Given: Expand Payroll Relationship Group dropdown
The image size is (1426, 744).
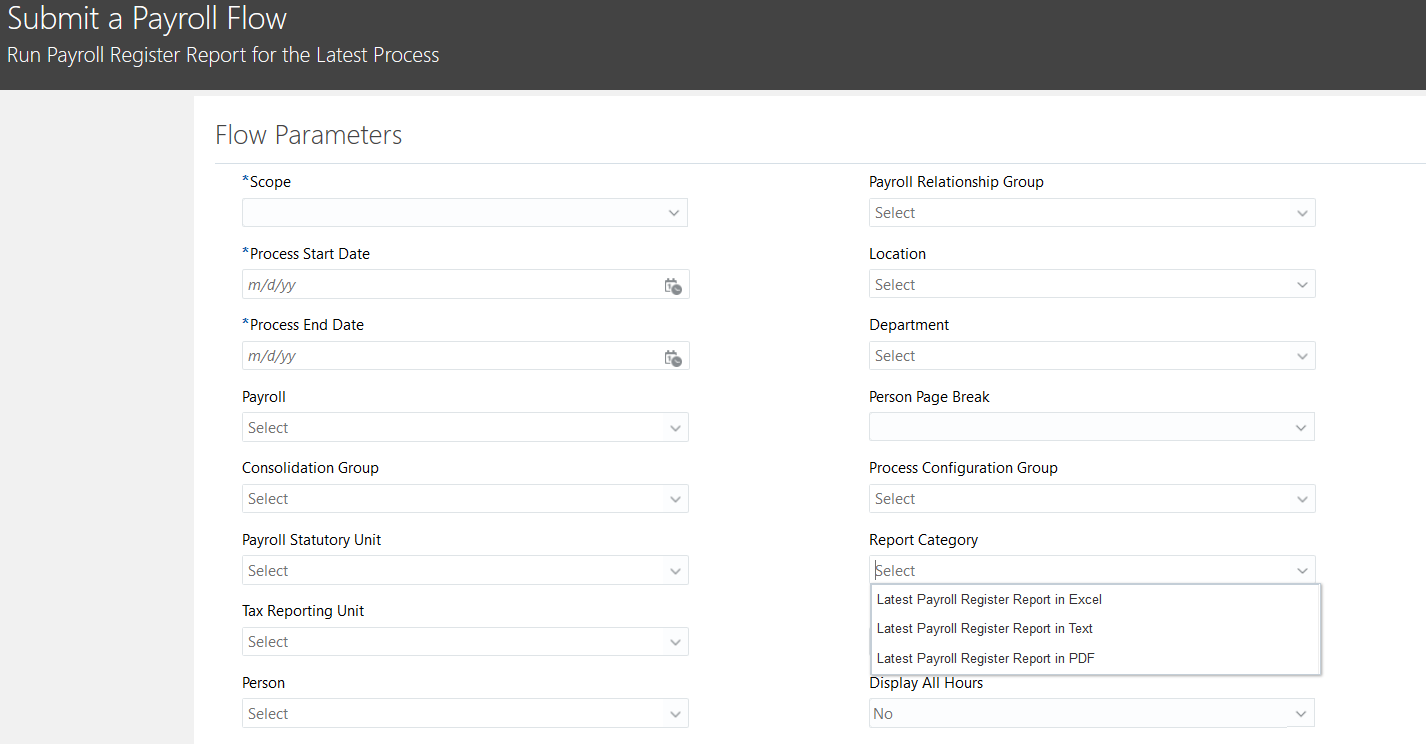Looking at the screenshot, I should pos(1302,213).
